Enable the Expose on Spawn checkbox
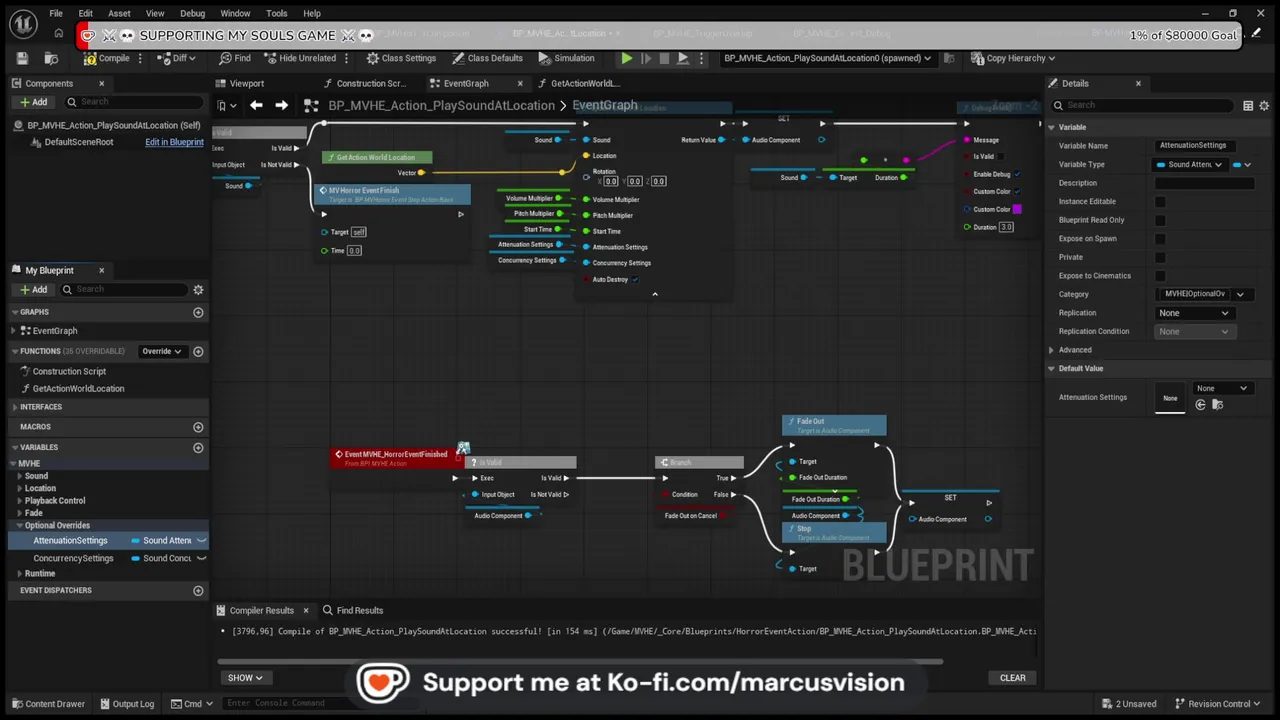 point(1160,238)
